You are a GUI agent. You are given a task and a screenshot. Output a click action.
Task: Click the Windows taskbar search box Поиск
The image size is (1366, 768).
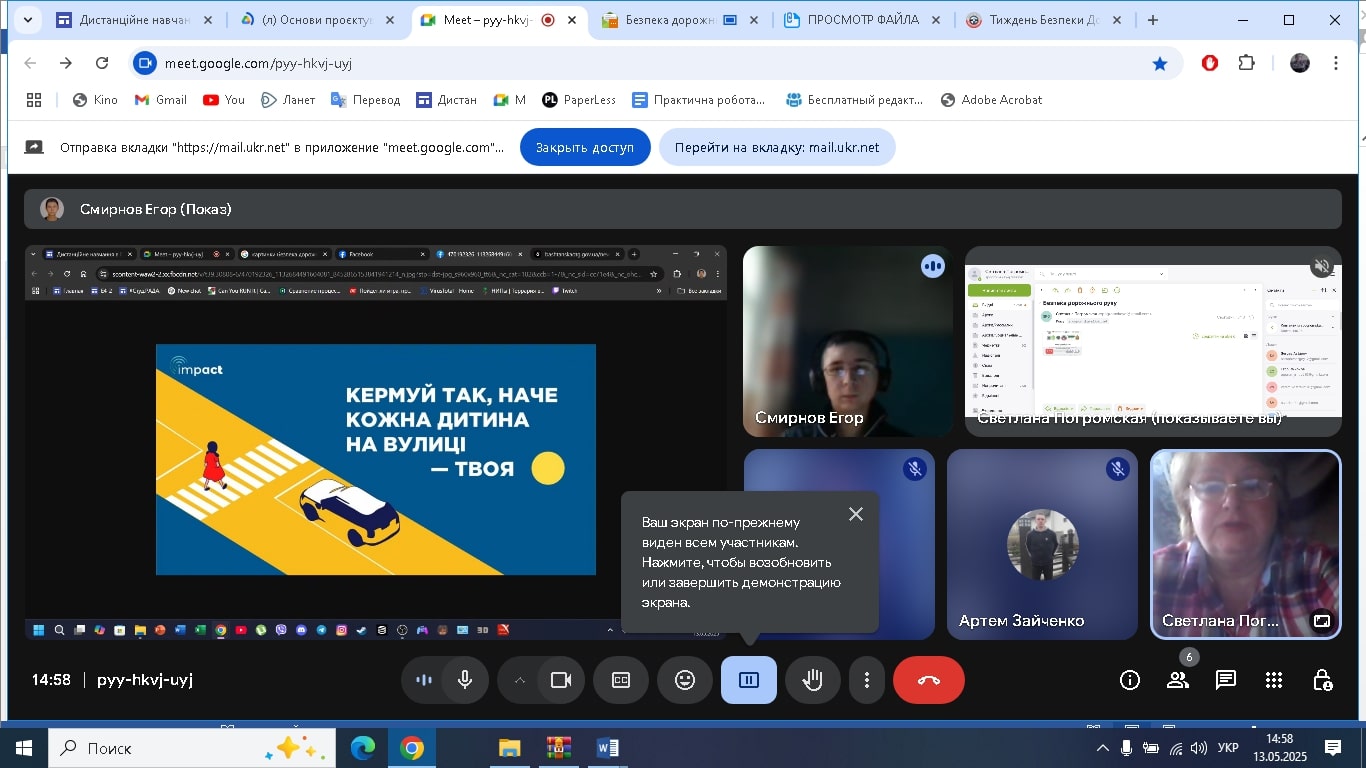191,748
